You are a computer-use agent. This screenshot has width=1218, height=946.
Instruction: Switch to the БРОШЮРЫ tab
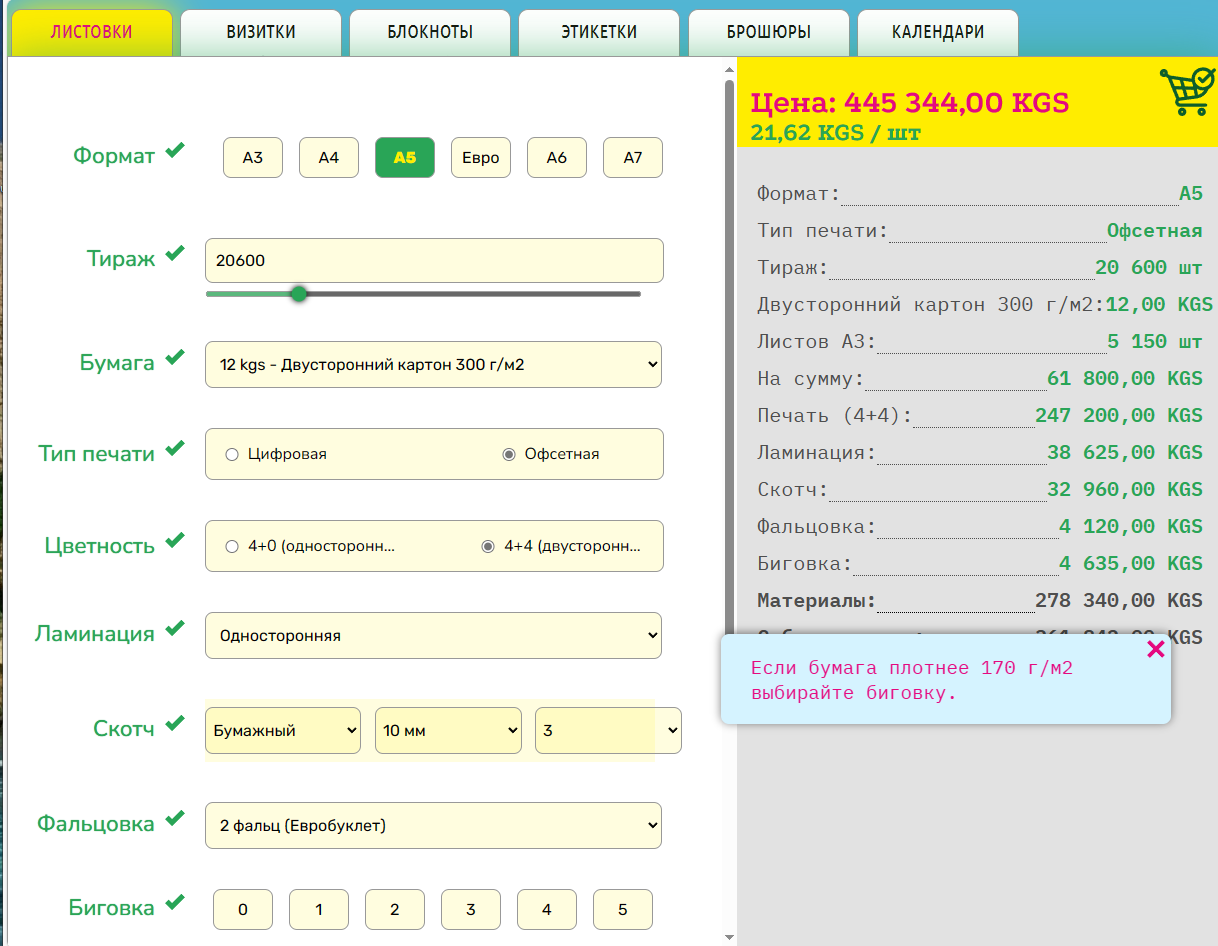click(x=769, y=32)
